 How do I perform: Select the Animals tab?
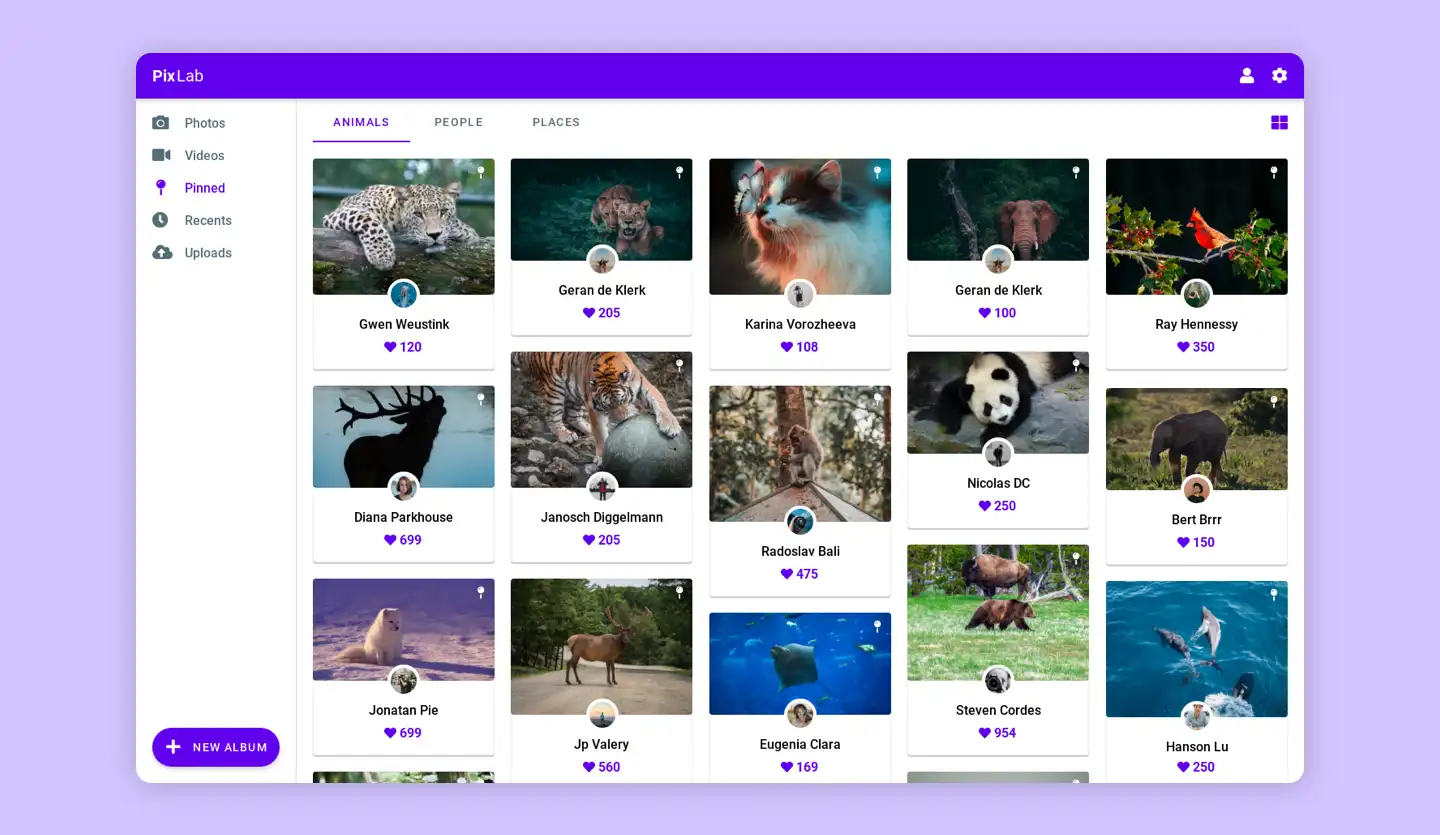[x=361, y=122]
